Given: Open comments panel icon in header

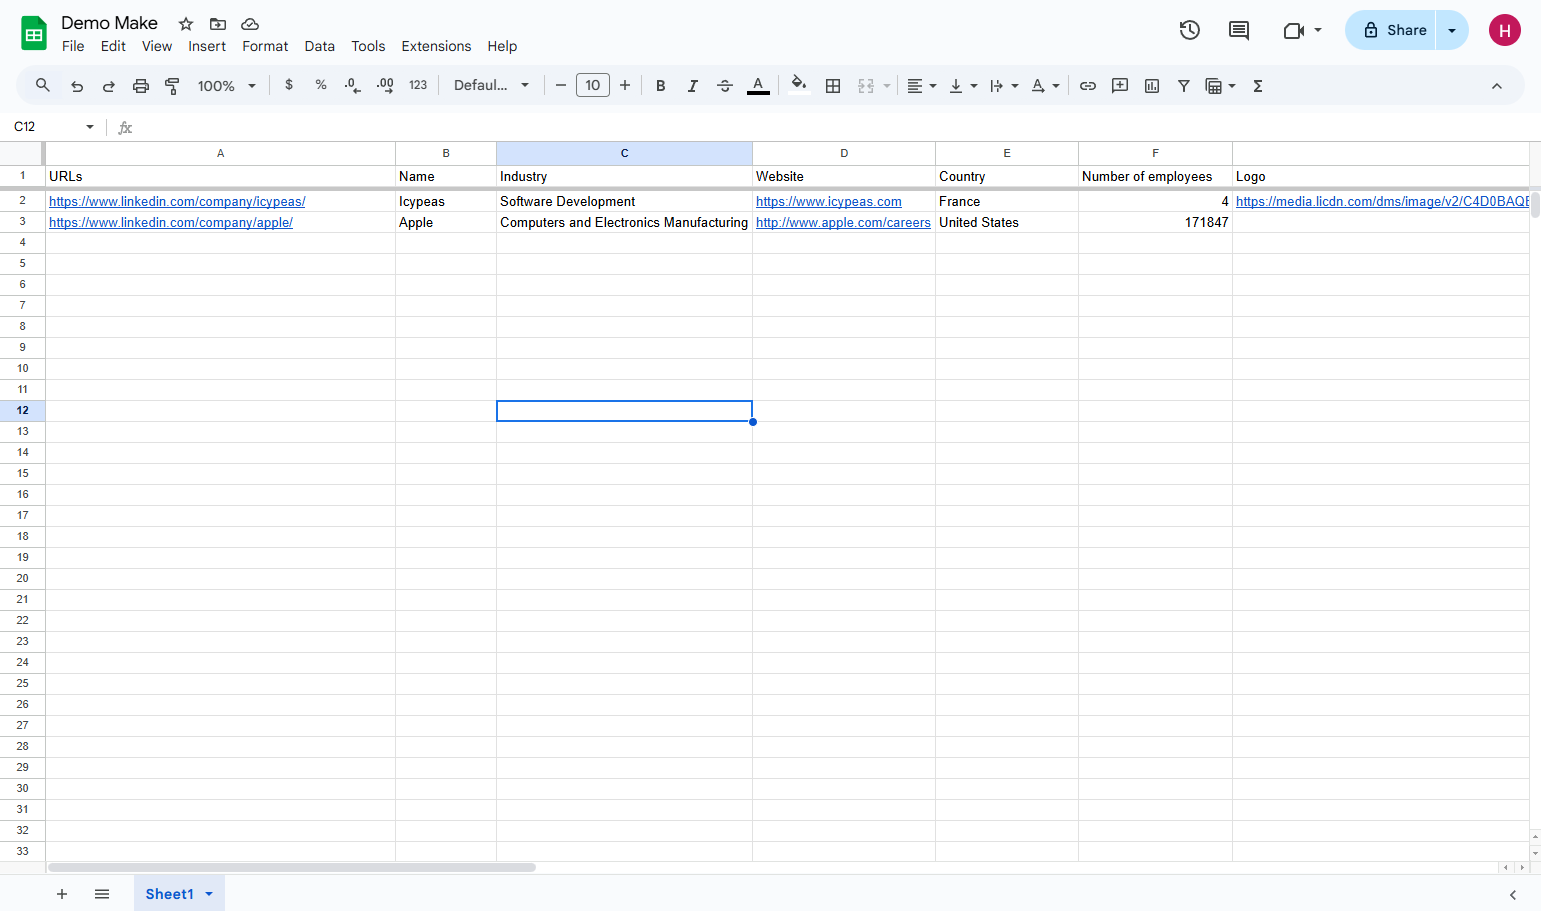Looking at the screenshot, I should [1239, 30].
